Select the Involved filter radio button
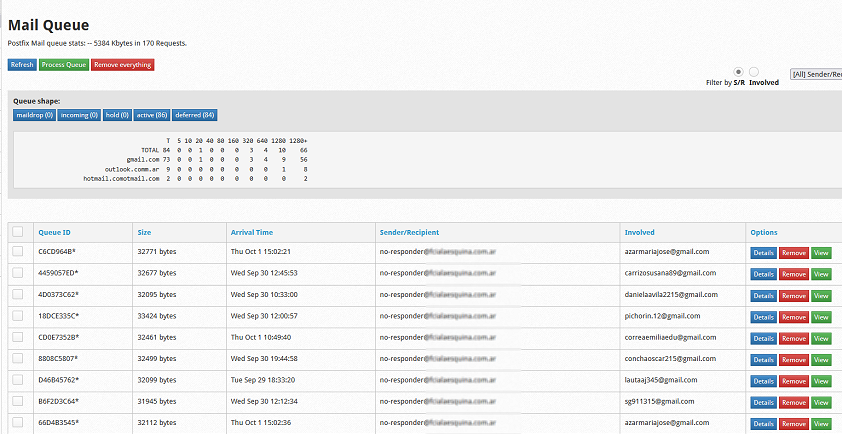This screenshot has height=434, width=842. 754,72
